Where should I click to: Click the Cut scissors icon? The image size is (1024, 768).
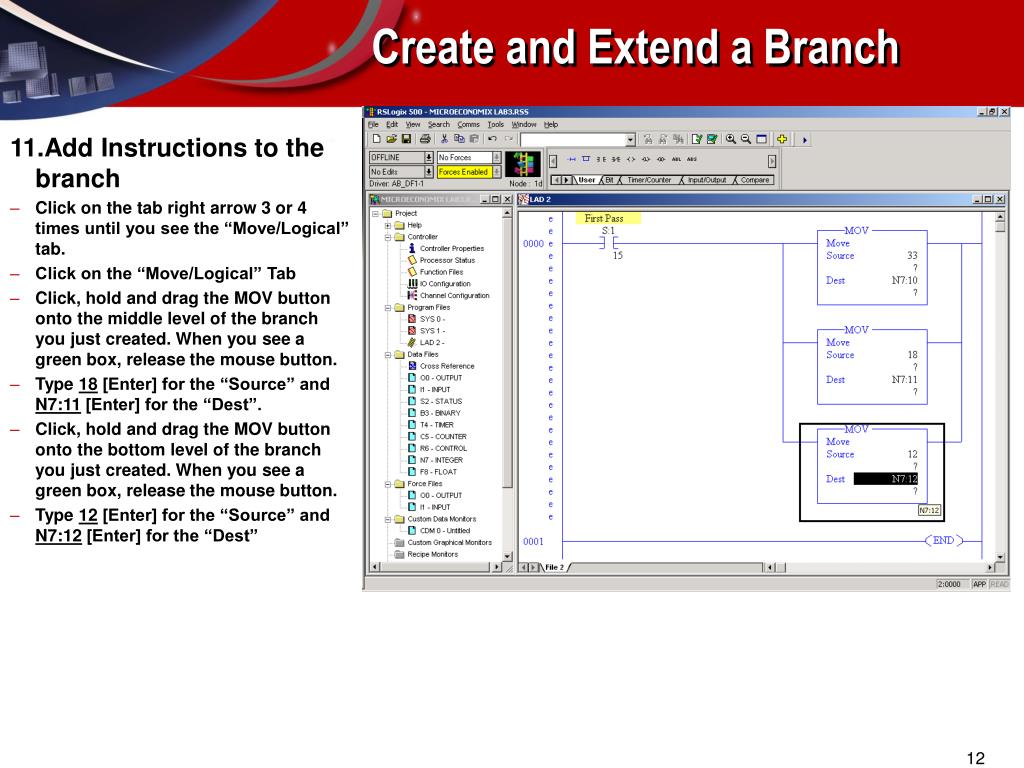click(444, 139)
